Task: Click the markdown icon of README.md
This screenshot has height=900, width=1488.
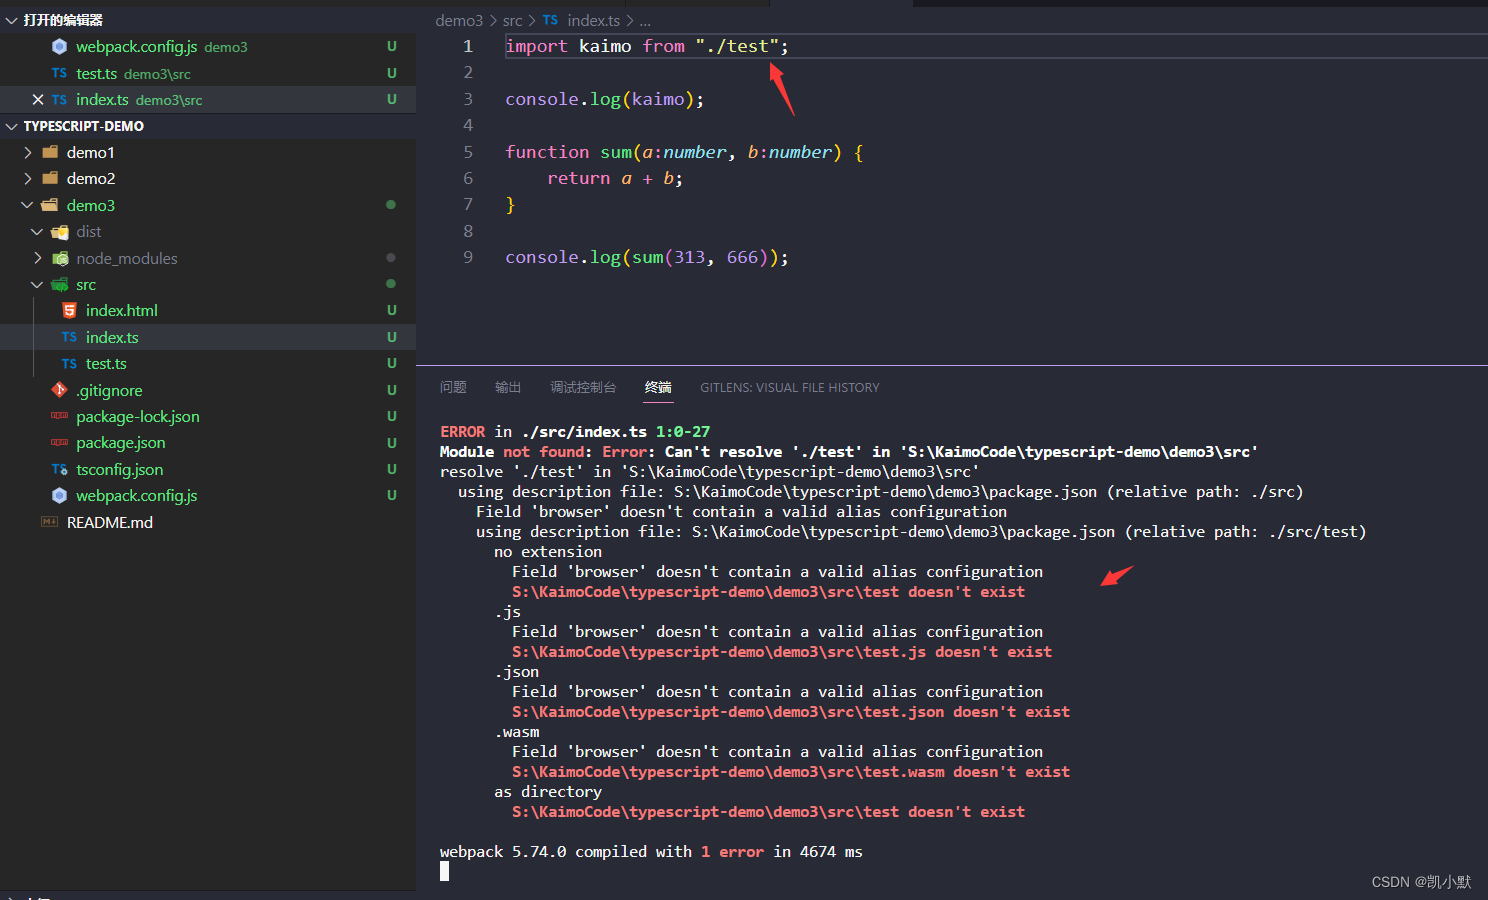Action: click(x=49, y=522)
